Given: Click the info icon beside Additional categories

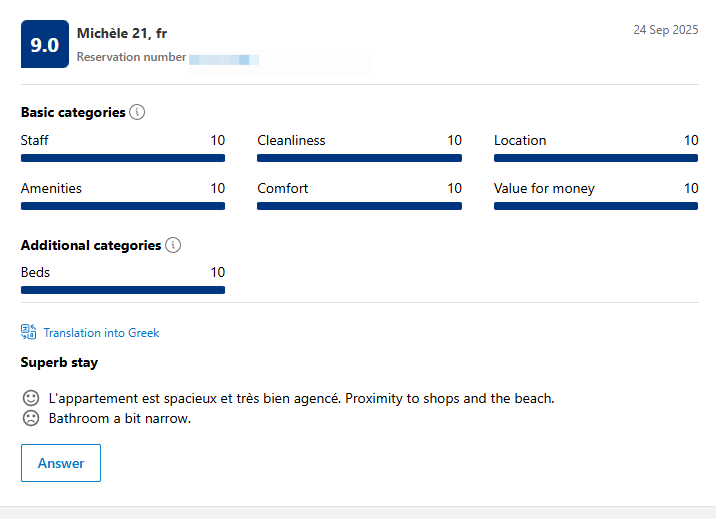Looking at the screenshot, I should pyautogui.click(x=173, y=245).
